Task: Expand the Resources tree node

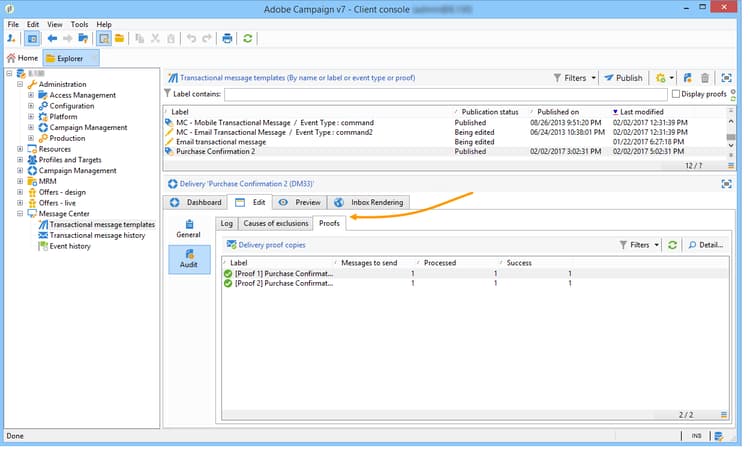Action: tap(20, 149)
